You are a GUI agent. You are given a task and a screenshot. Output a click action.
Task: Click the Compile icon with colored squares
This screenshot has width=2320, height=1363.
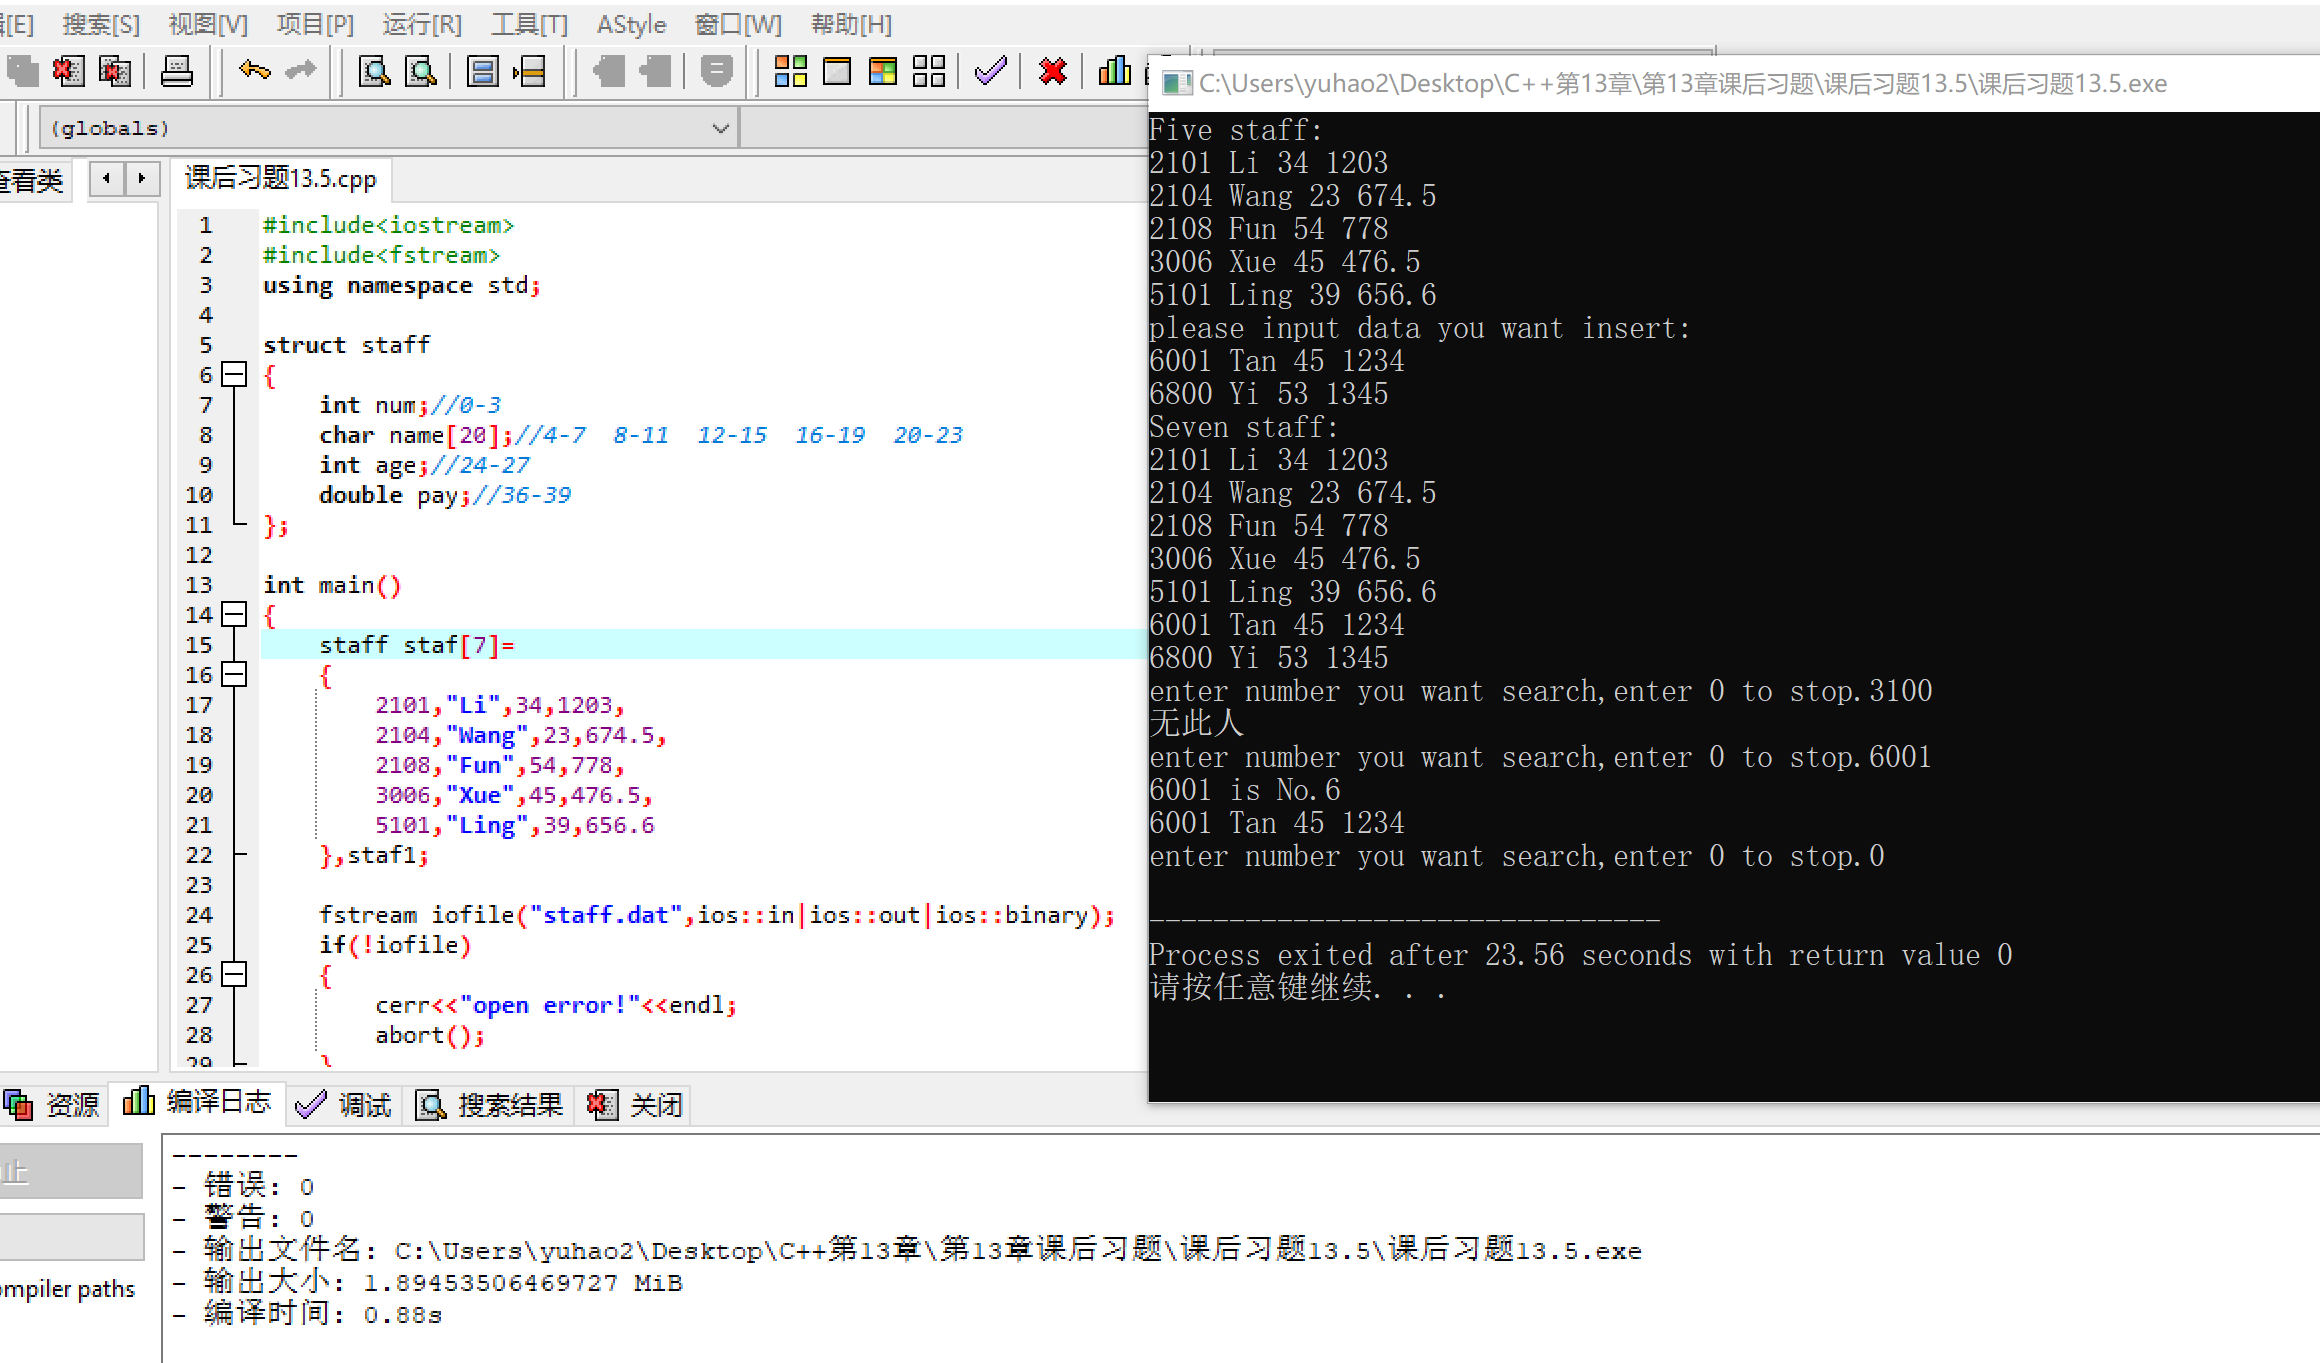coord(790,71)
